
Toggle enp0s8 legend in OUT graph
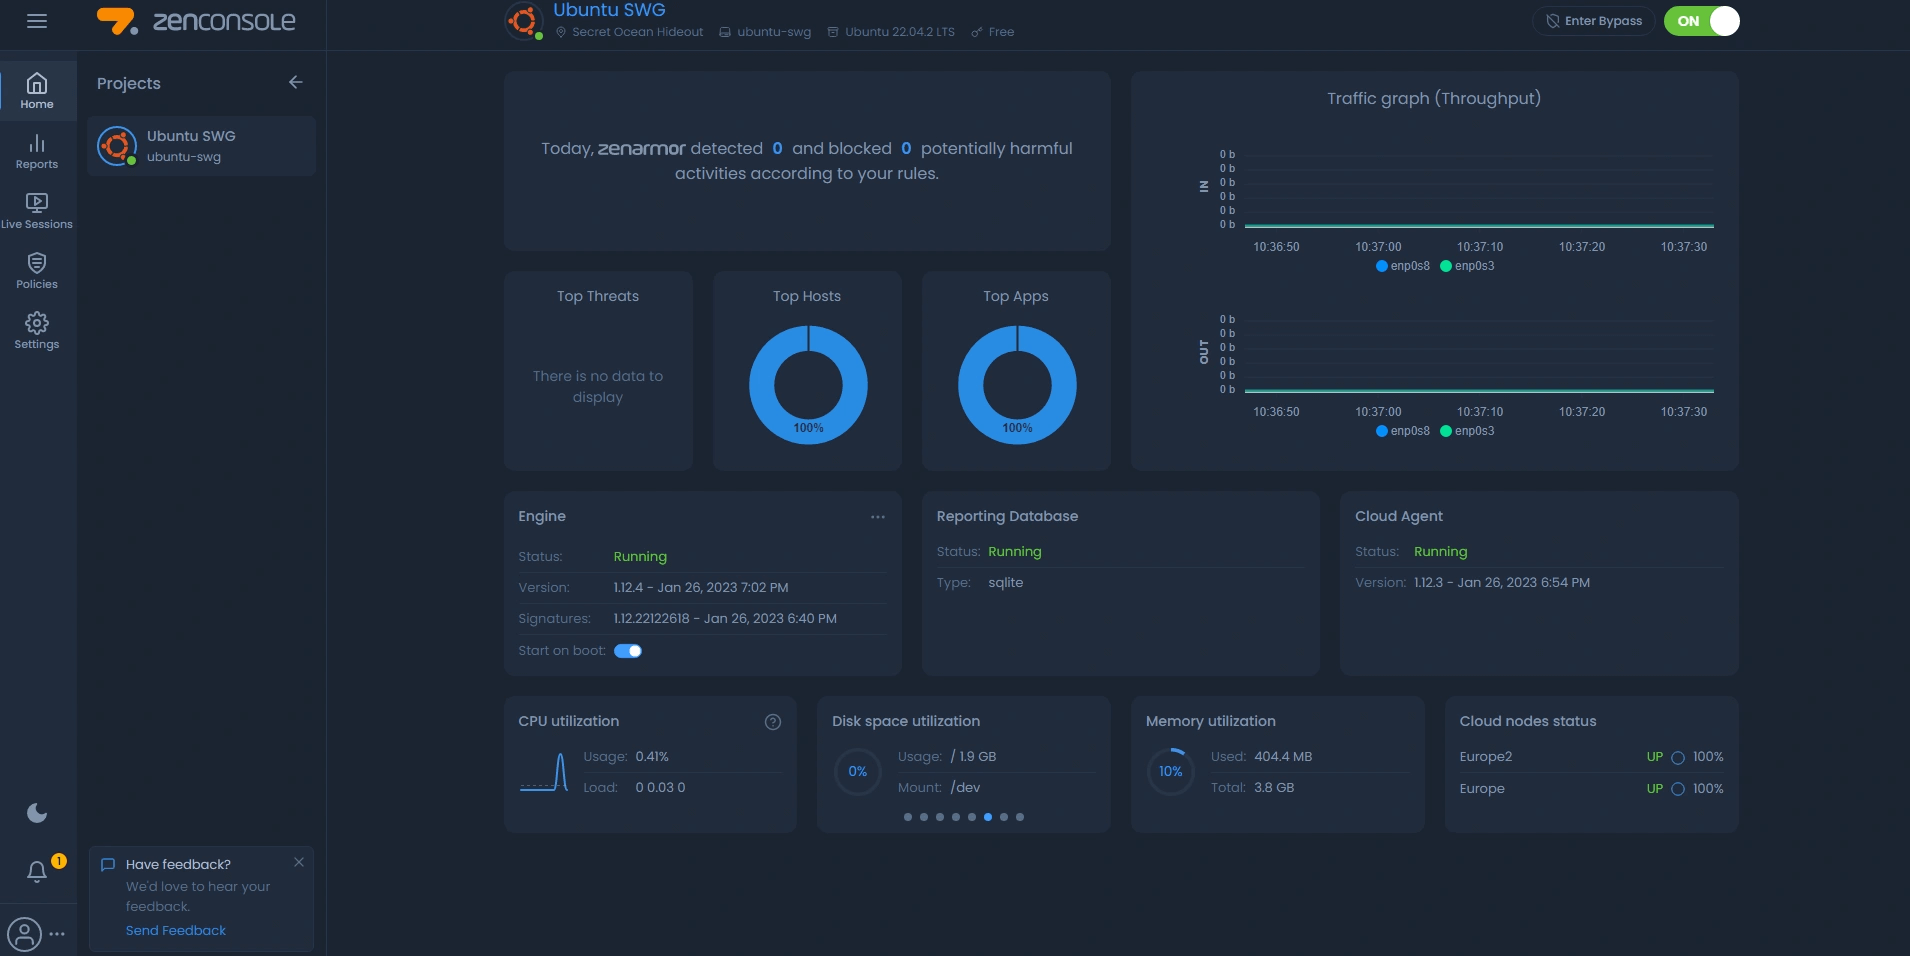[1403, 431]
